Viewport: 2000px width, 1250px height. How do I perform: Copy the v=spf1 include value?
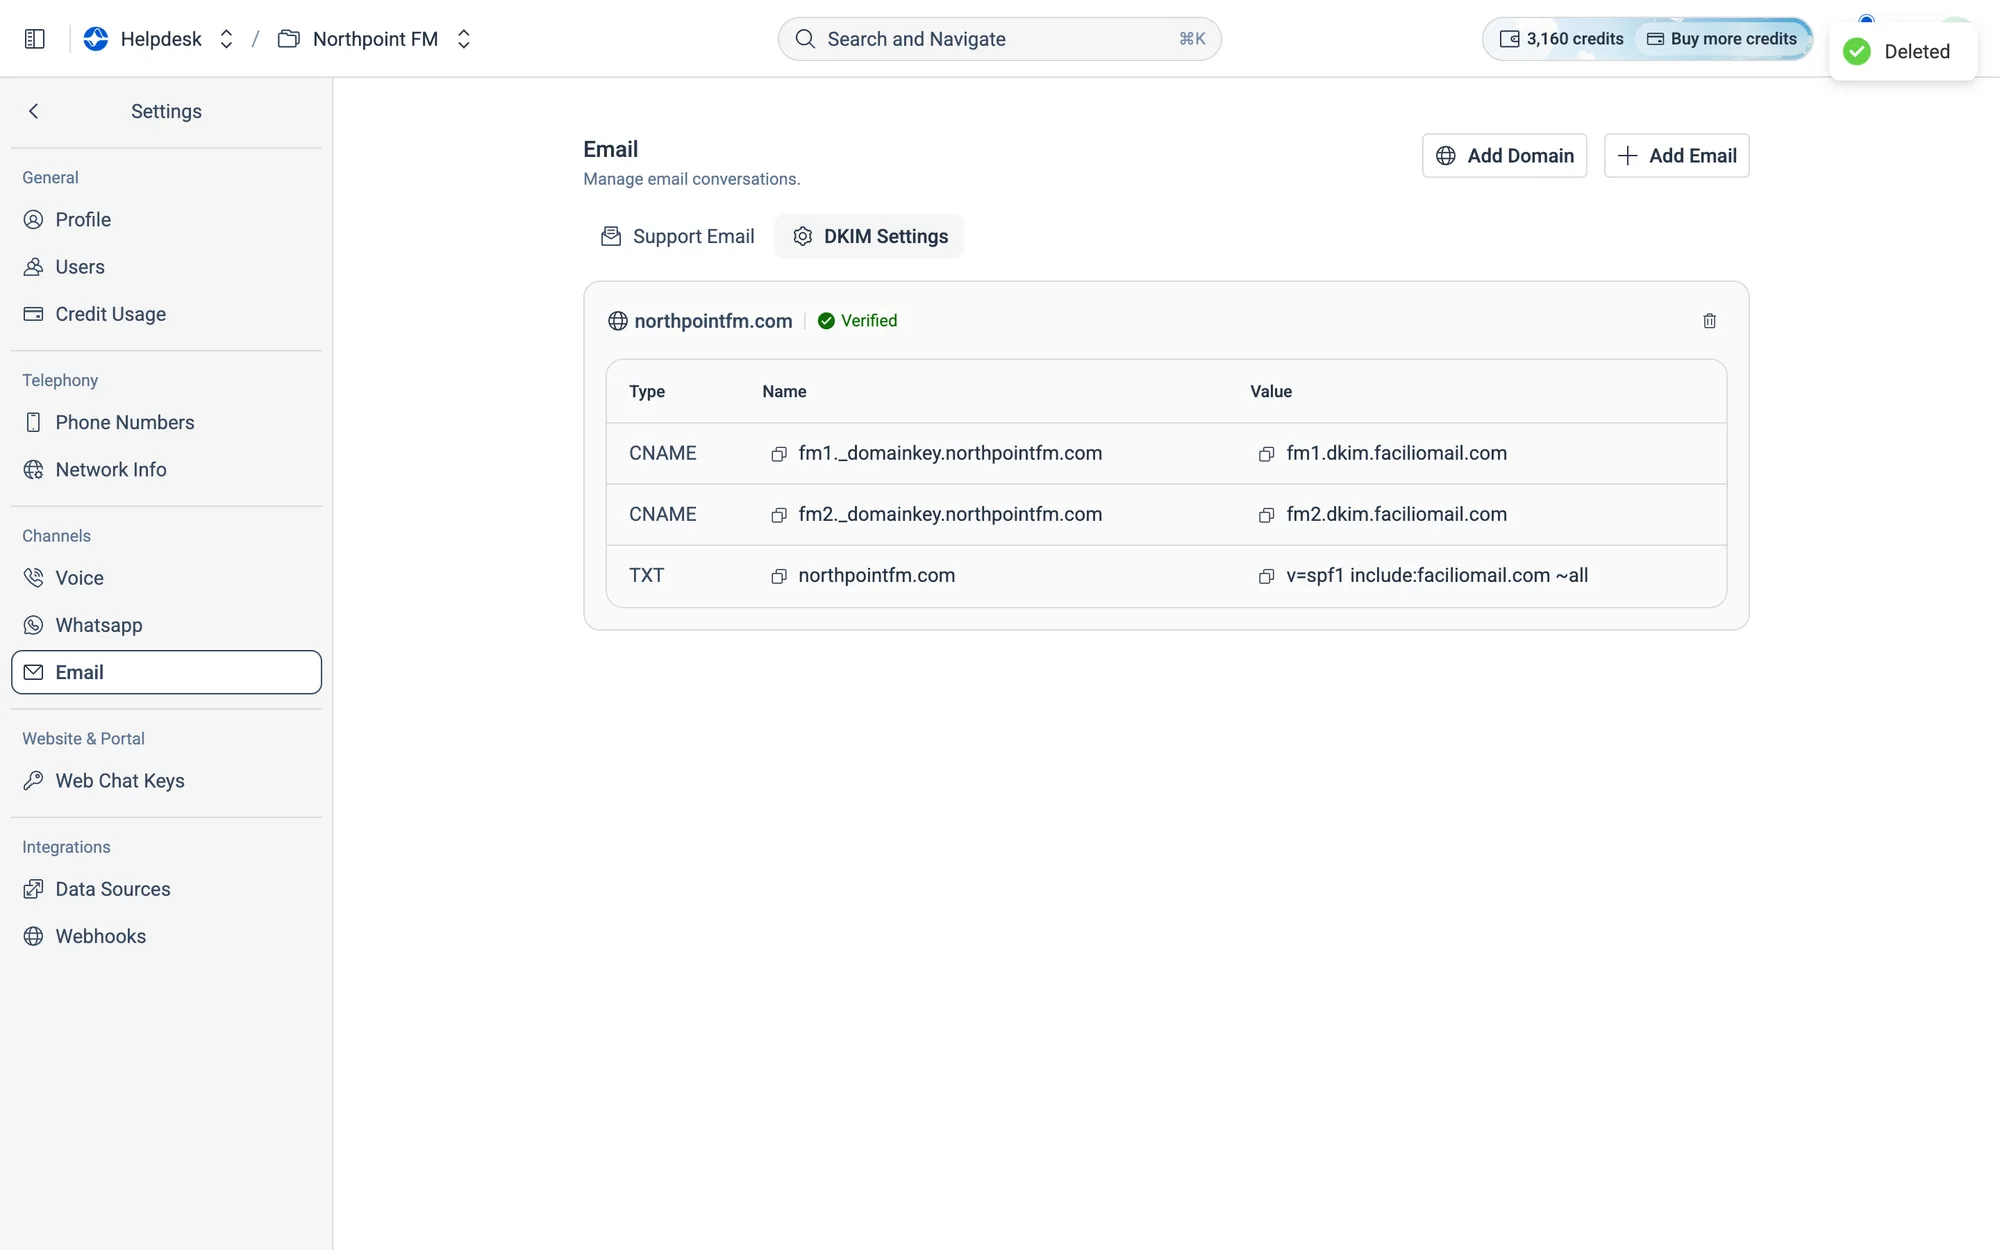(1266, 576)
